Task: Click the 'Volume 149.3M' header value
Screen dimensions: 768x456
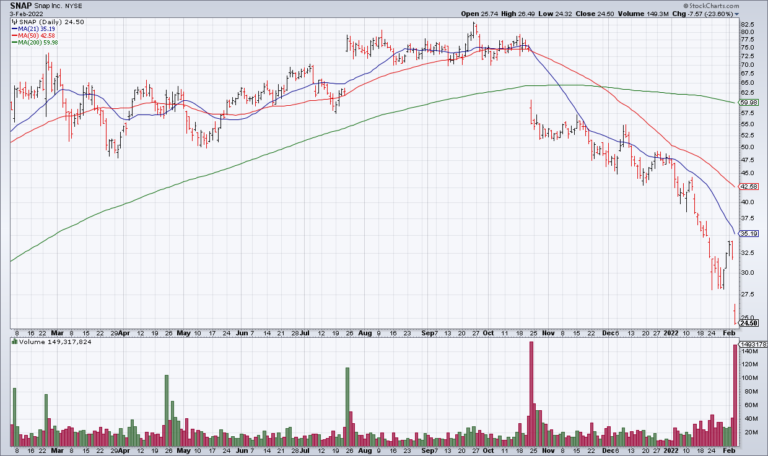Action: (x=643, y=14)
